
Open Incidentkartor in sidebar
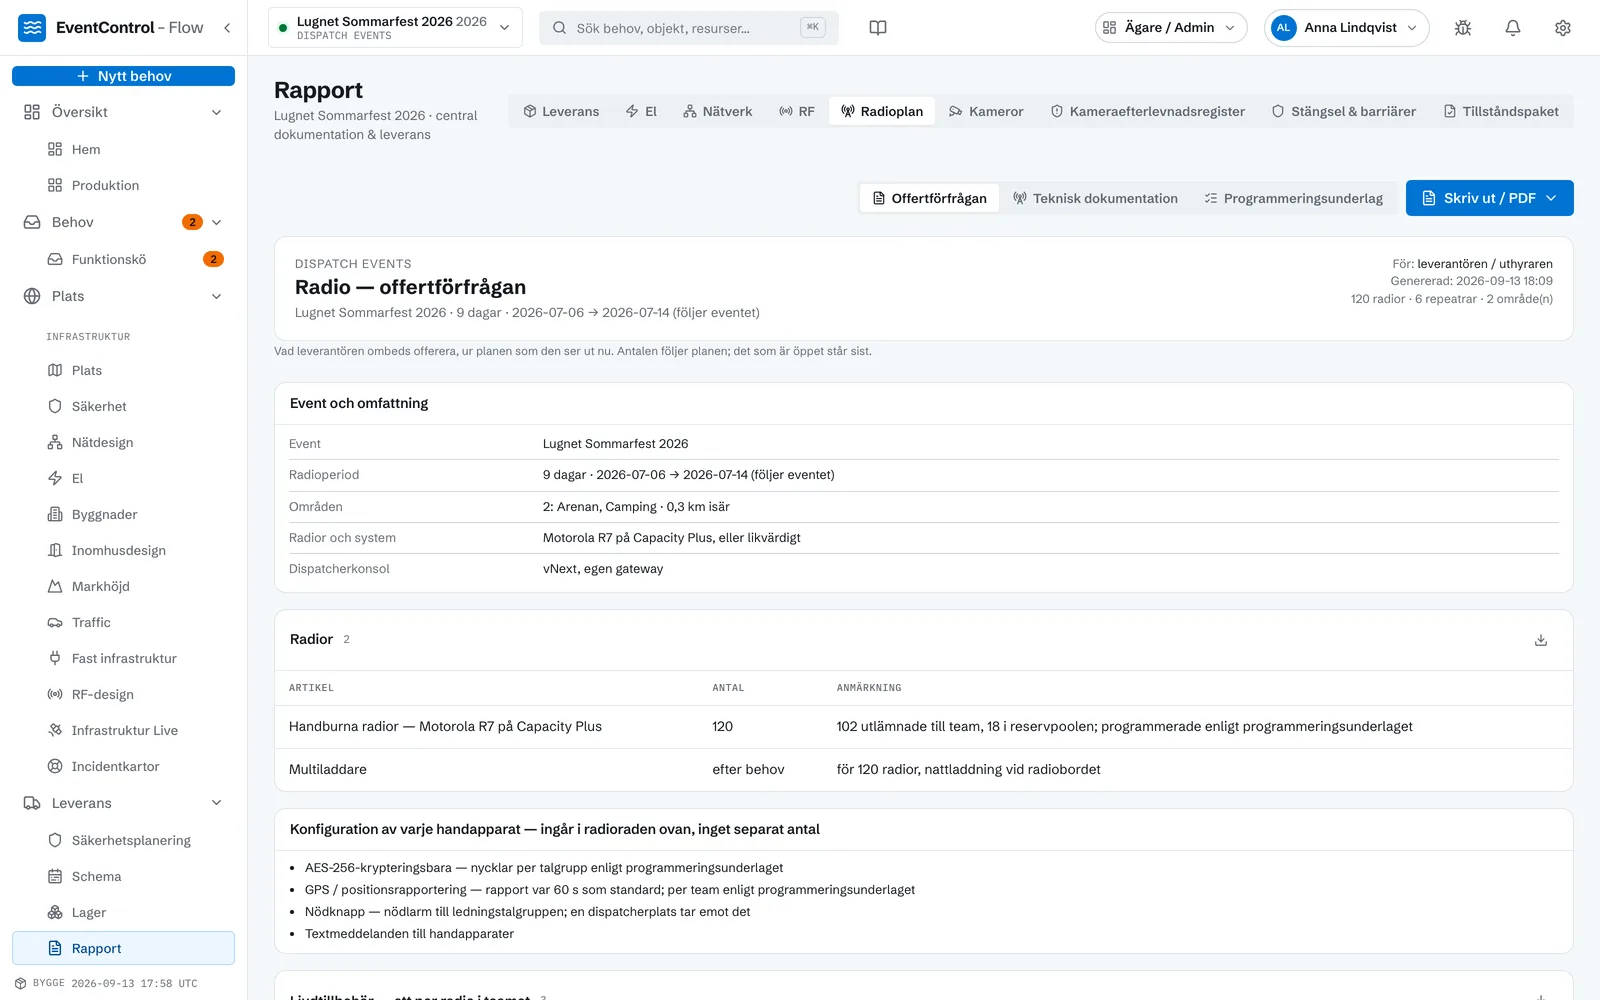(x=123, y=766)
